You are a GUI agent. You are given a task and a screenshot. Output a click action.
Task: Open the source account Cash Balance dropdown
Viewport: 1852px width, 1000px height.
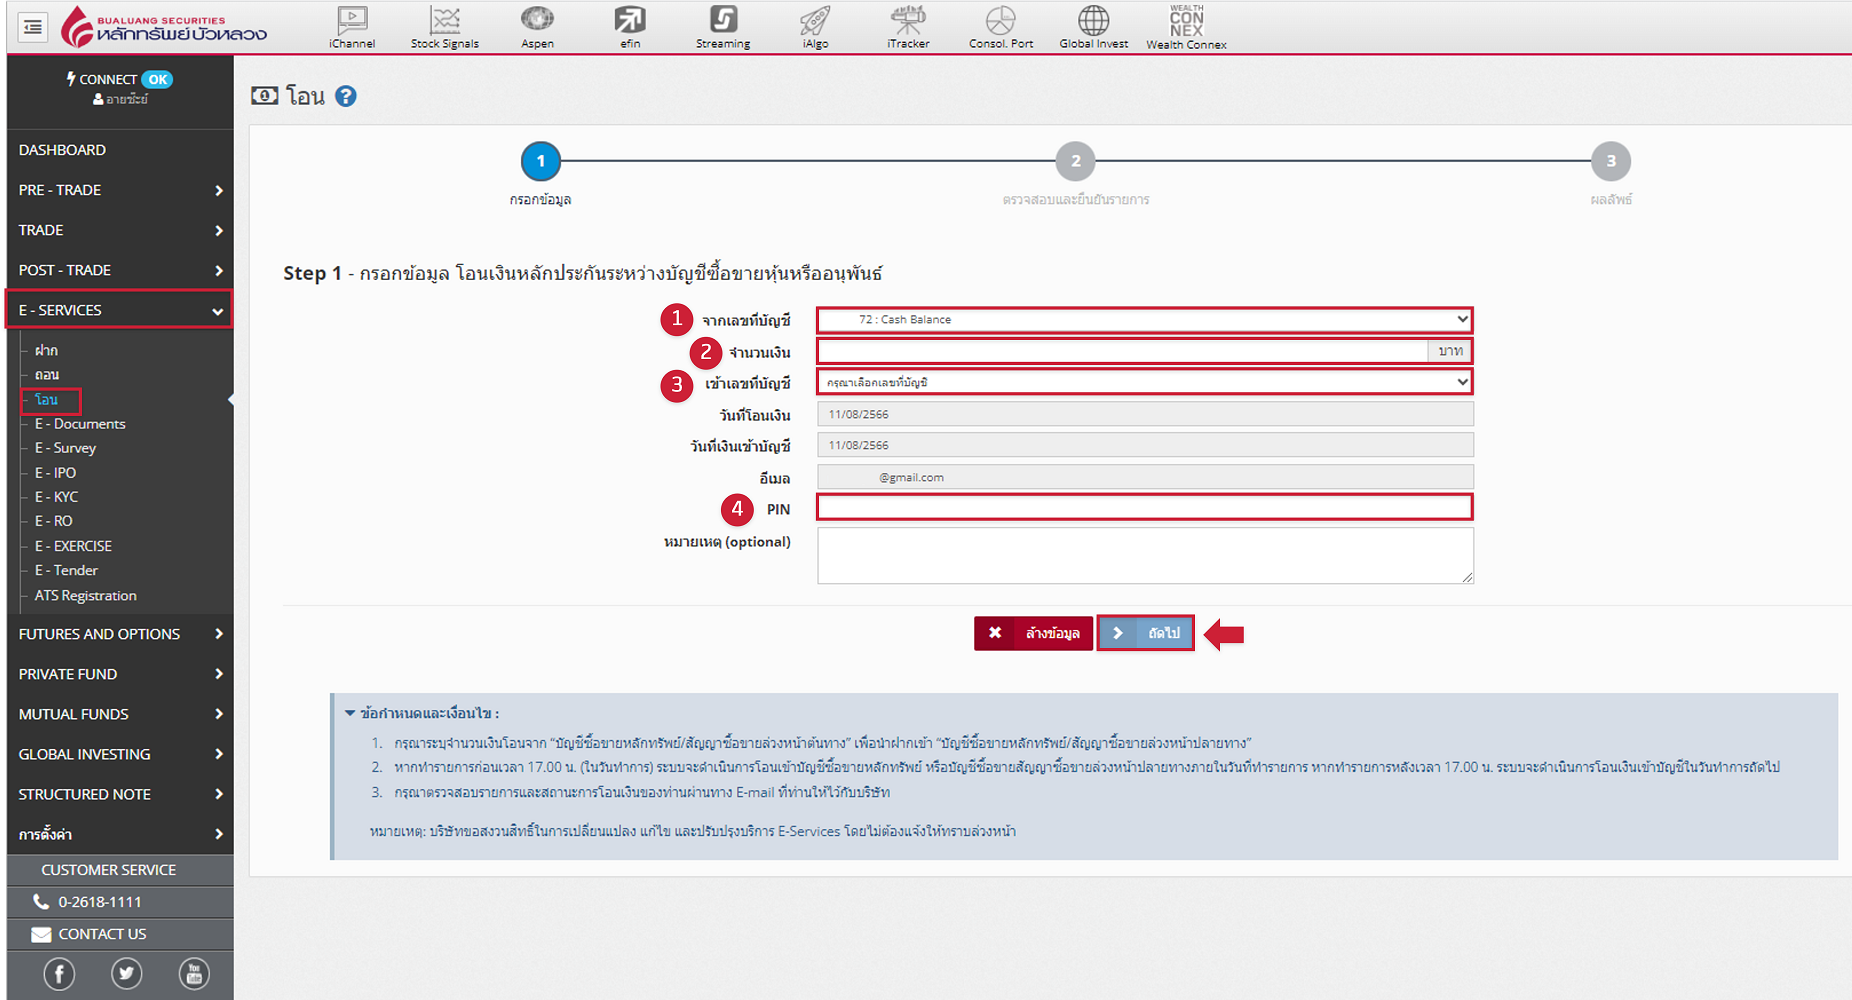1144,320
